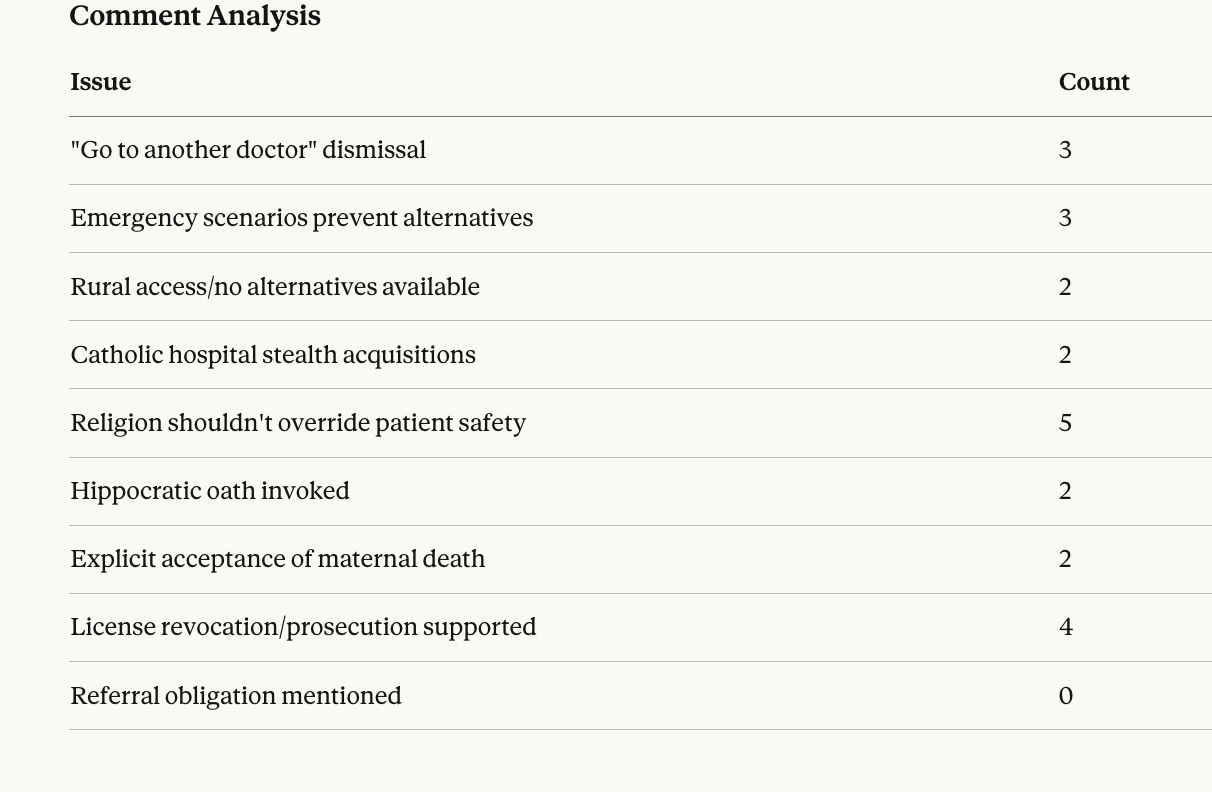Select count 2 for Hippocratic oath row
Image resolution: width=1212 pixels, height=792 pixels.
pos(1065,491)
